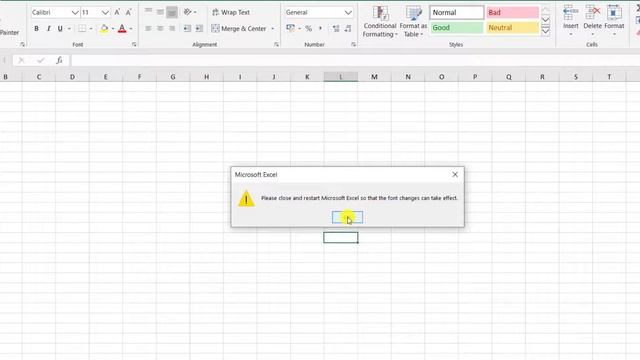Select column F header
The width and height of the screenshot is (640, 360).
coord(139,77)
